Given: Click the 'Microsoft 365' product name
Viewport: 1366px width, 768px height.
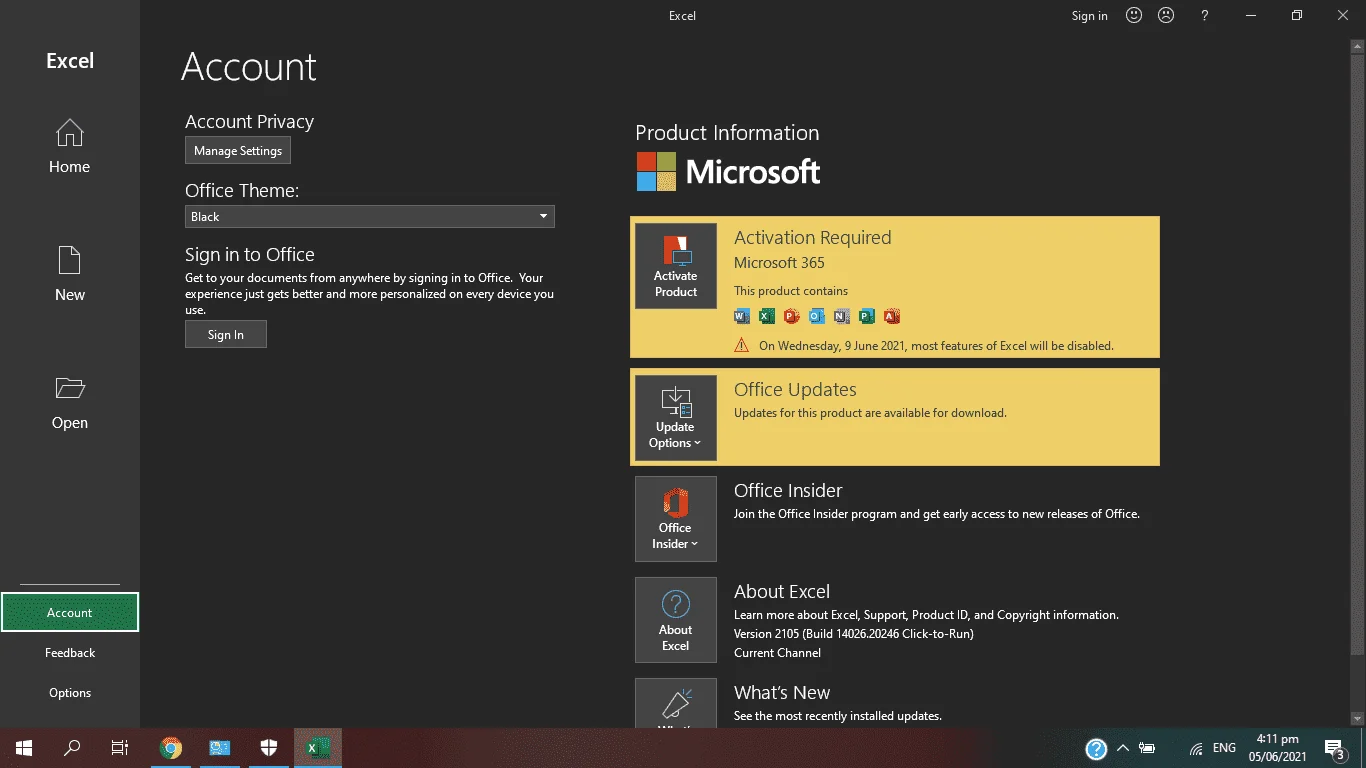Looking at the screenshot, I should (x=779, y=263).
